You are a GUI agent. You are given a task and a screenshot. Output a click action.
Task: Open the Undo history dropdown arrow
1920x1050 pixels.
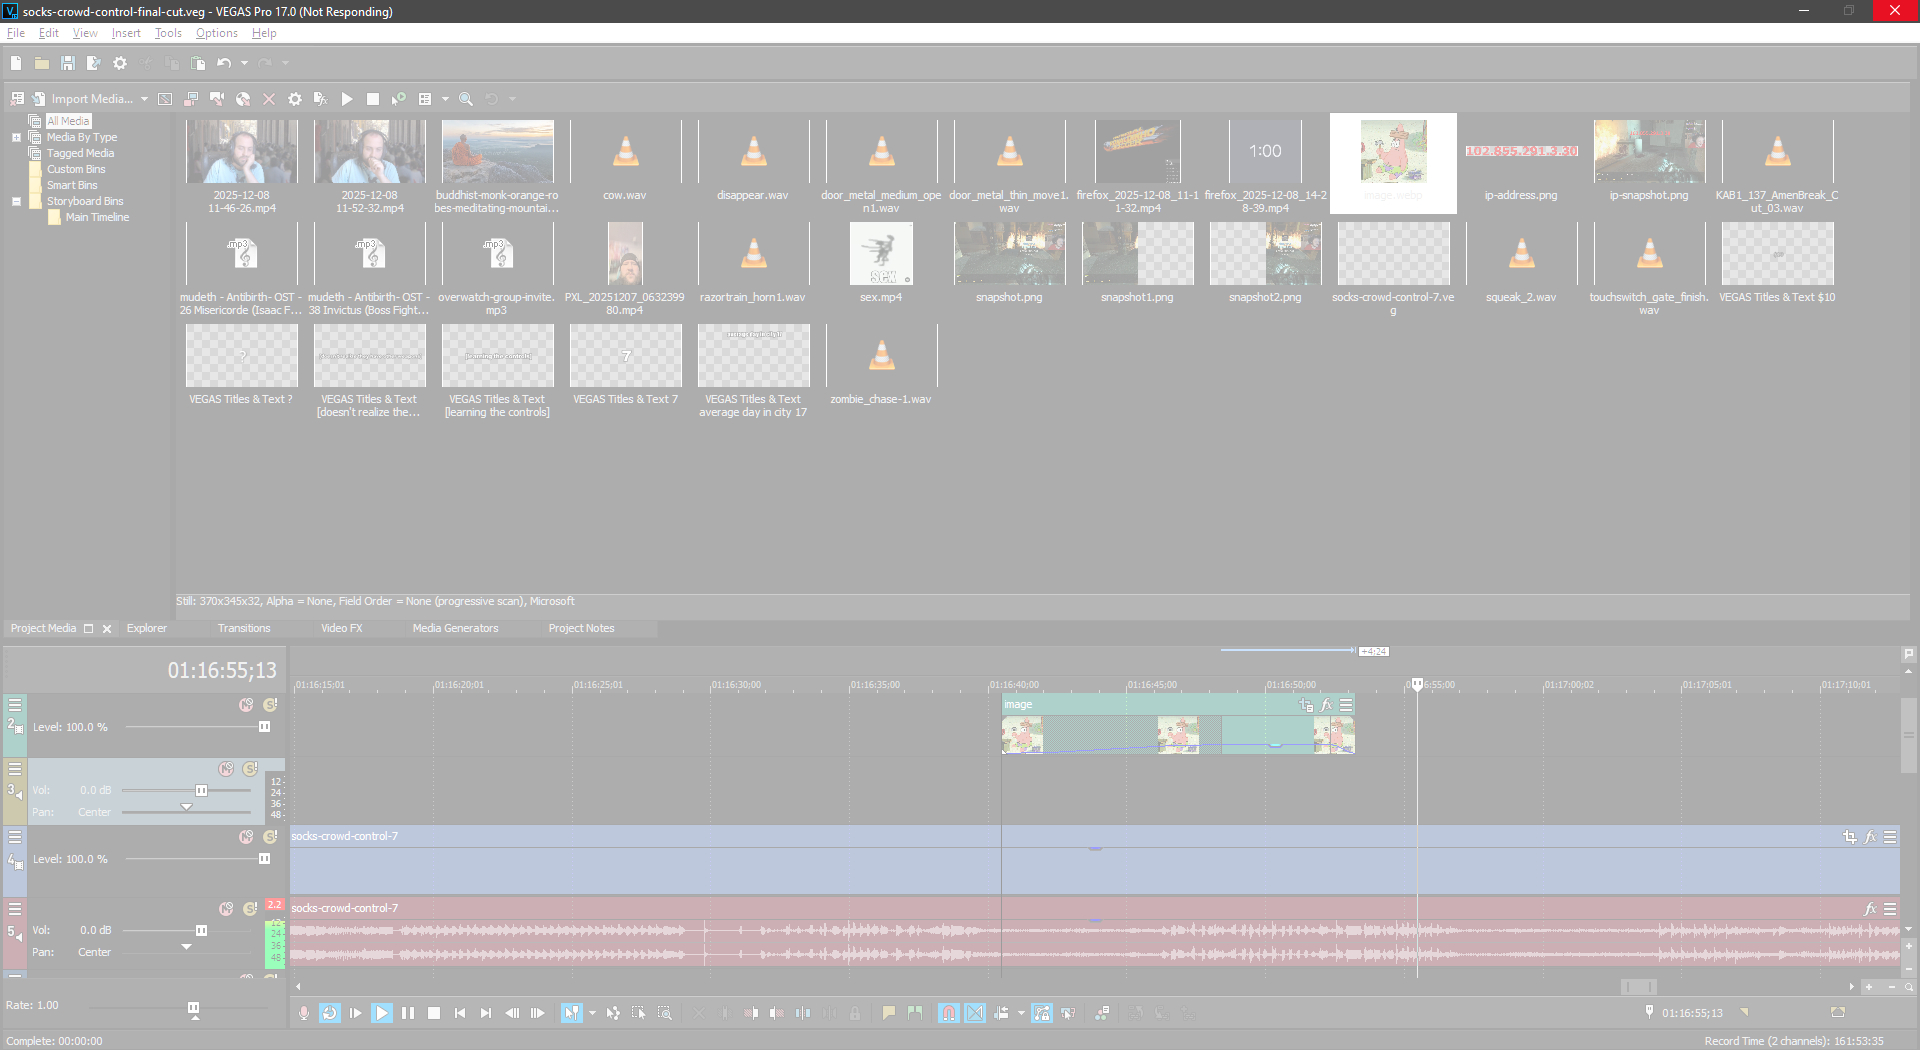coord(244,63)
